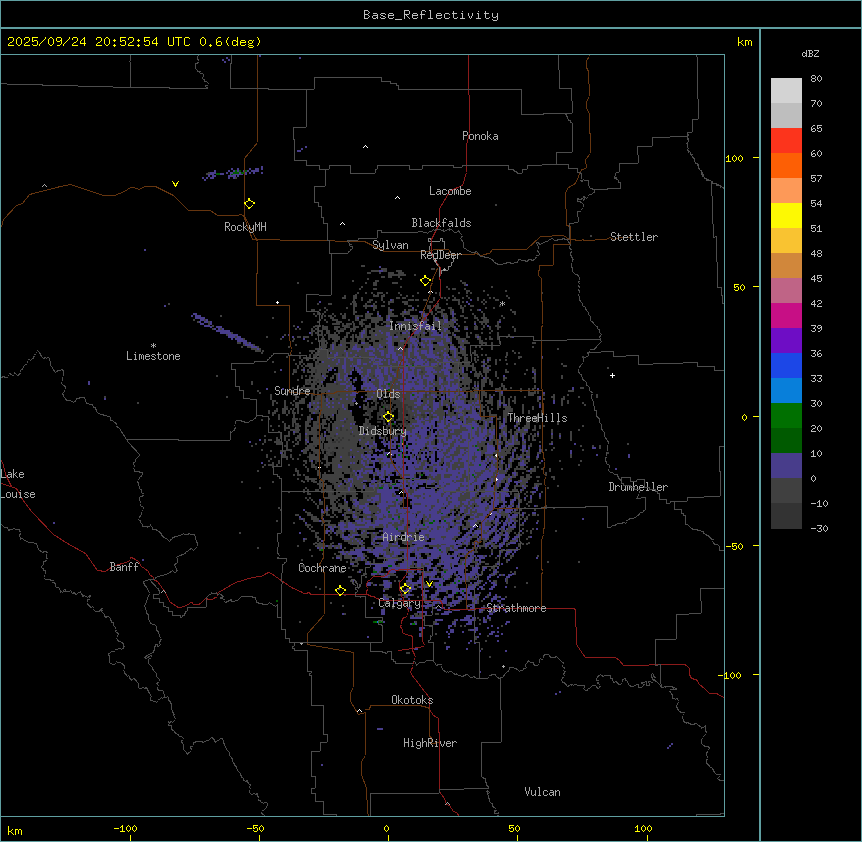Click the Ponoka city label
This screenshot has width=862, height=842.
click(480, 136)
